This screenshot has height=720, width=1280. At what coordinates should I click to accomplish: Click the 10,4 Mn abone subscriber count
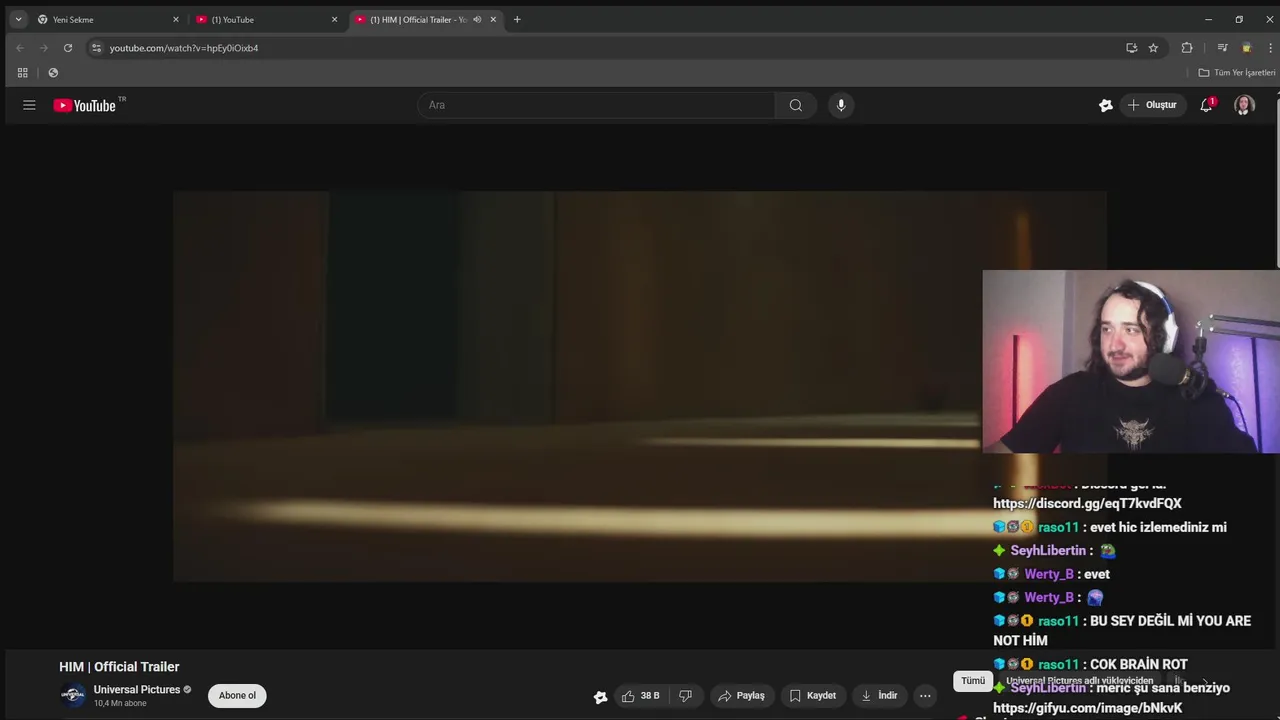click(120, 704)
